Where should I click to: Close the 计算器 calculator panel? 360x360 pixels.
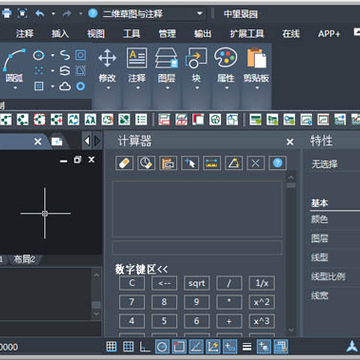point(290,142)
